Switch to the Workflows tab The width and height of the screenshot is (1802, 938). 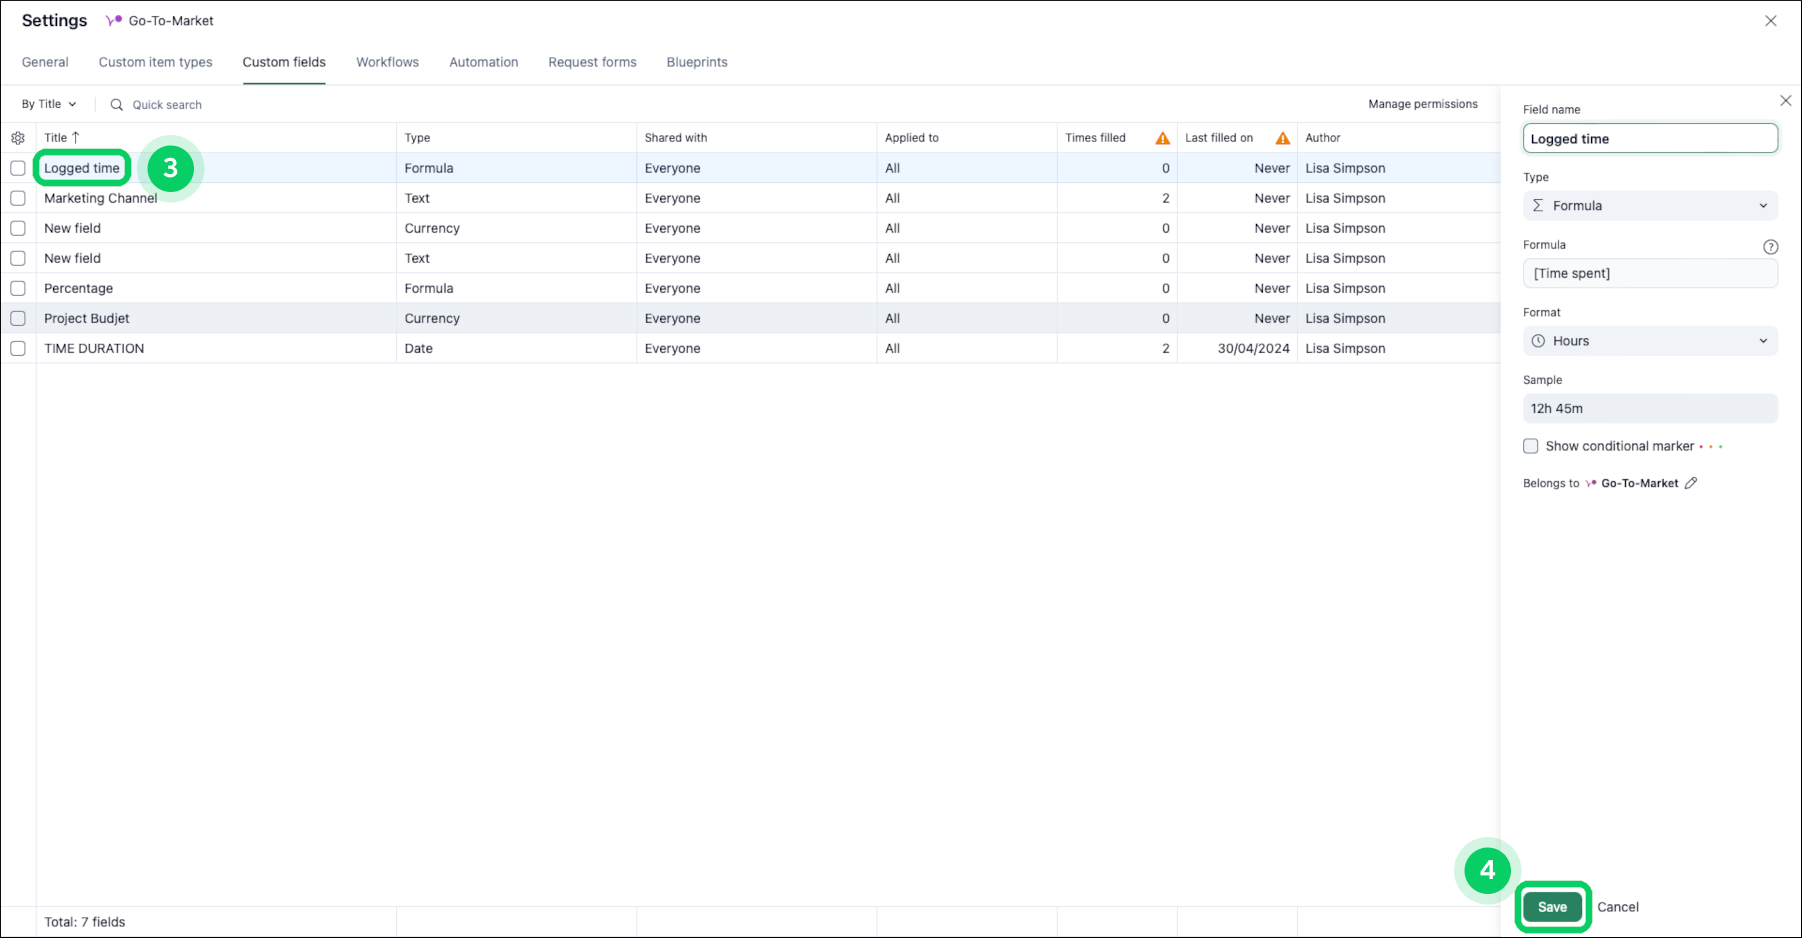pos(387,62)
